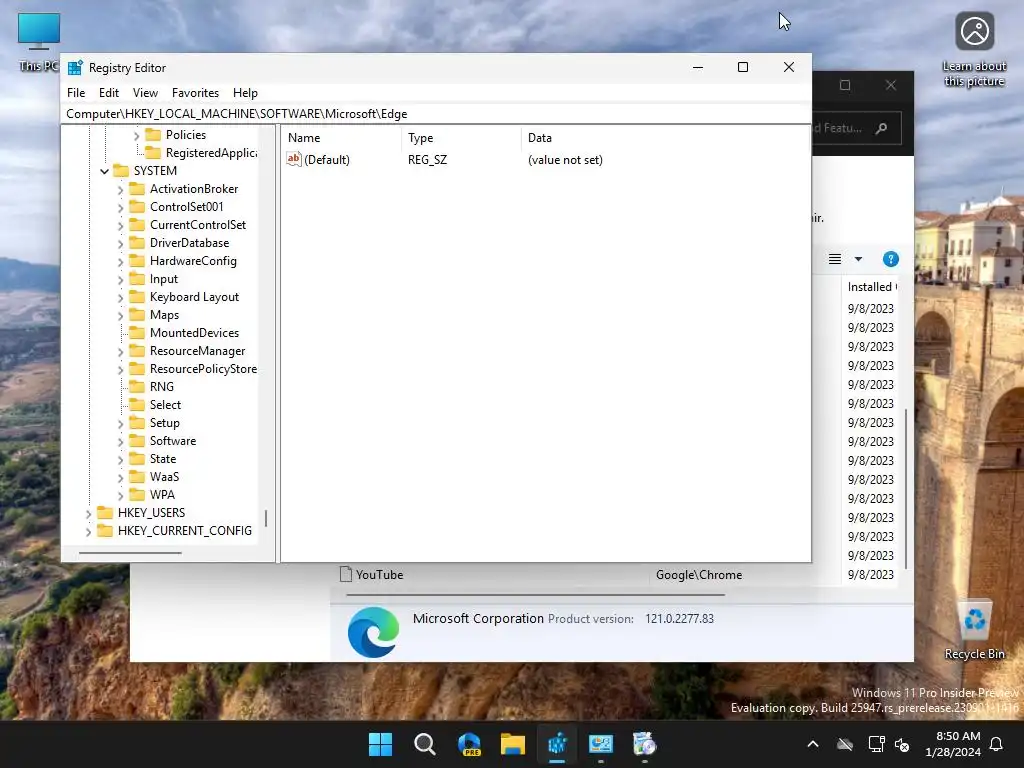
Task: Expand the CurrentControlSet key
Action: [120, 226]
